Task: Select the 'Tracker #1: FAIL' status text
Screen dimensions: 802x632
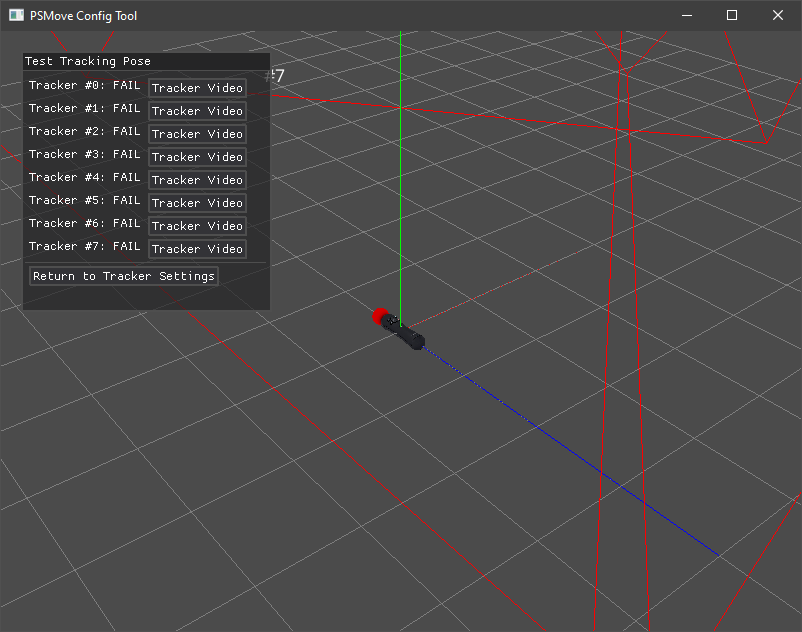Action: point(84,108)
